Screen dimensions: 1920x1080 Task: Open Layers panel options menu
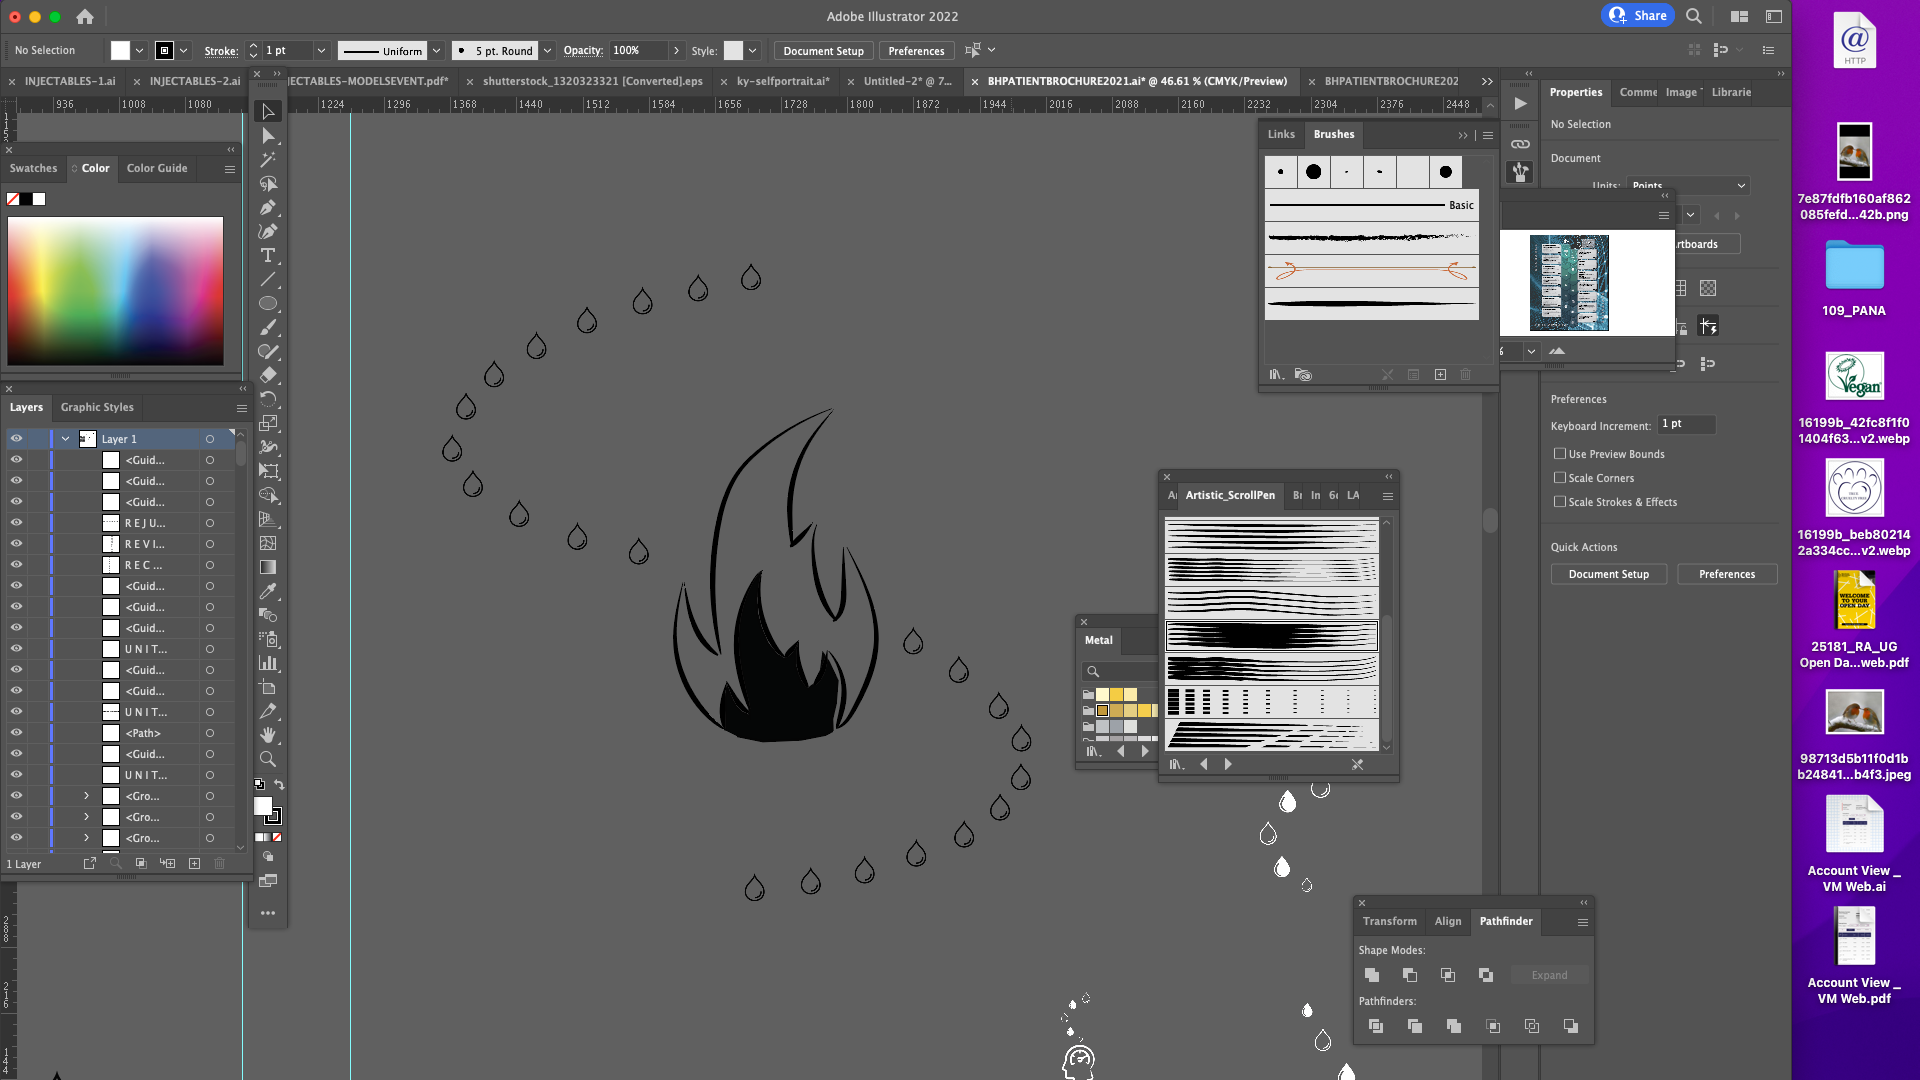241,408
